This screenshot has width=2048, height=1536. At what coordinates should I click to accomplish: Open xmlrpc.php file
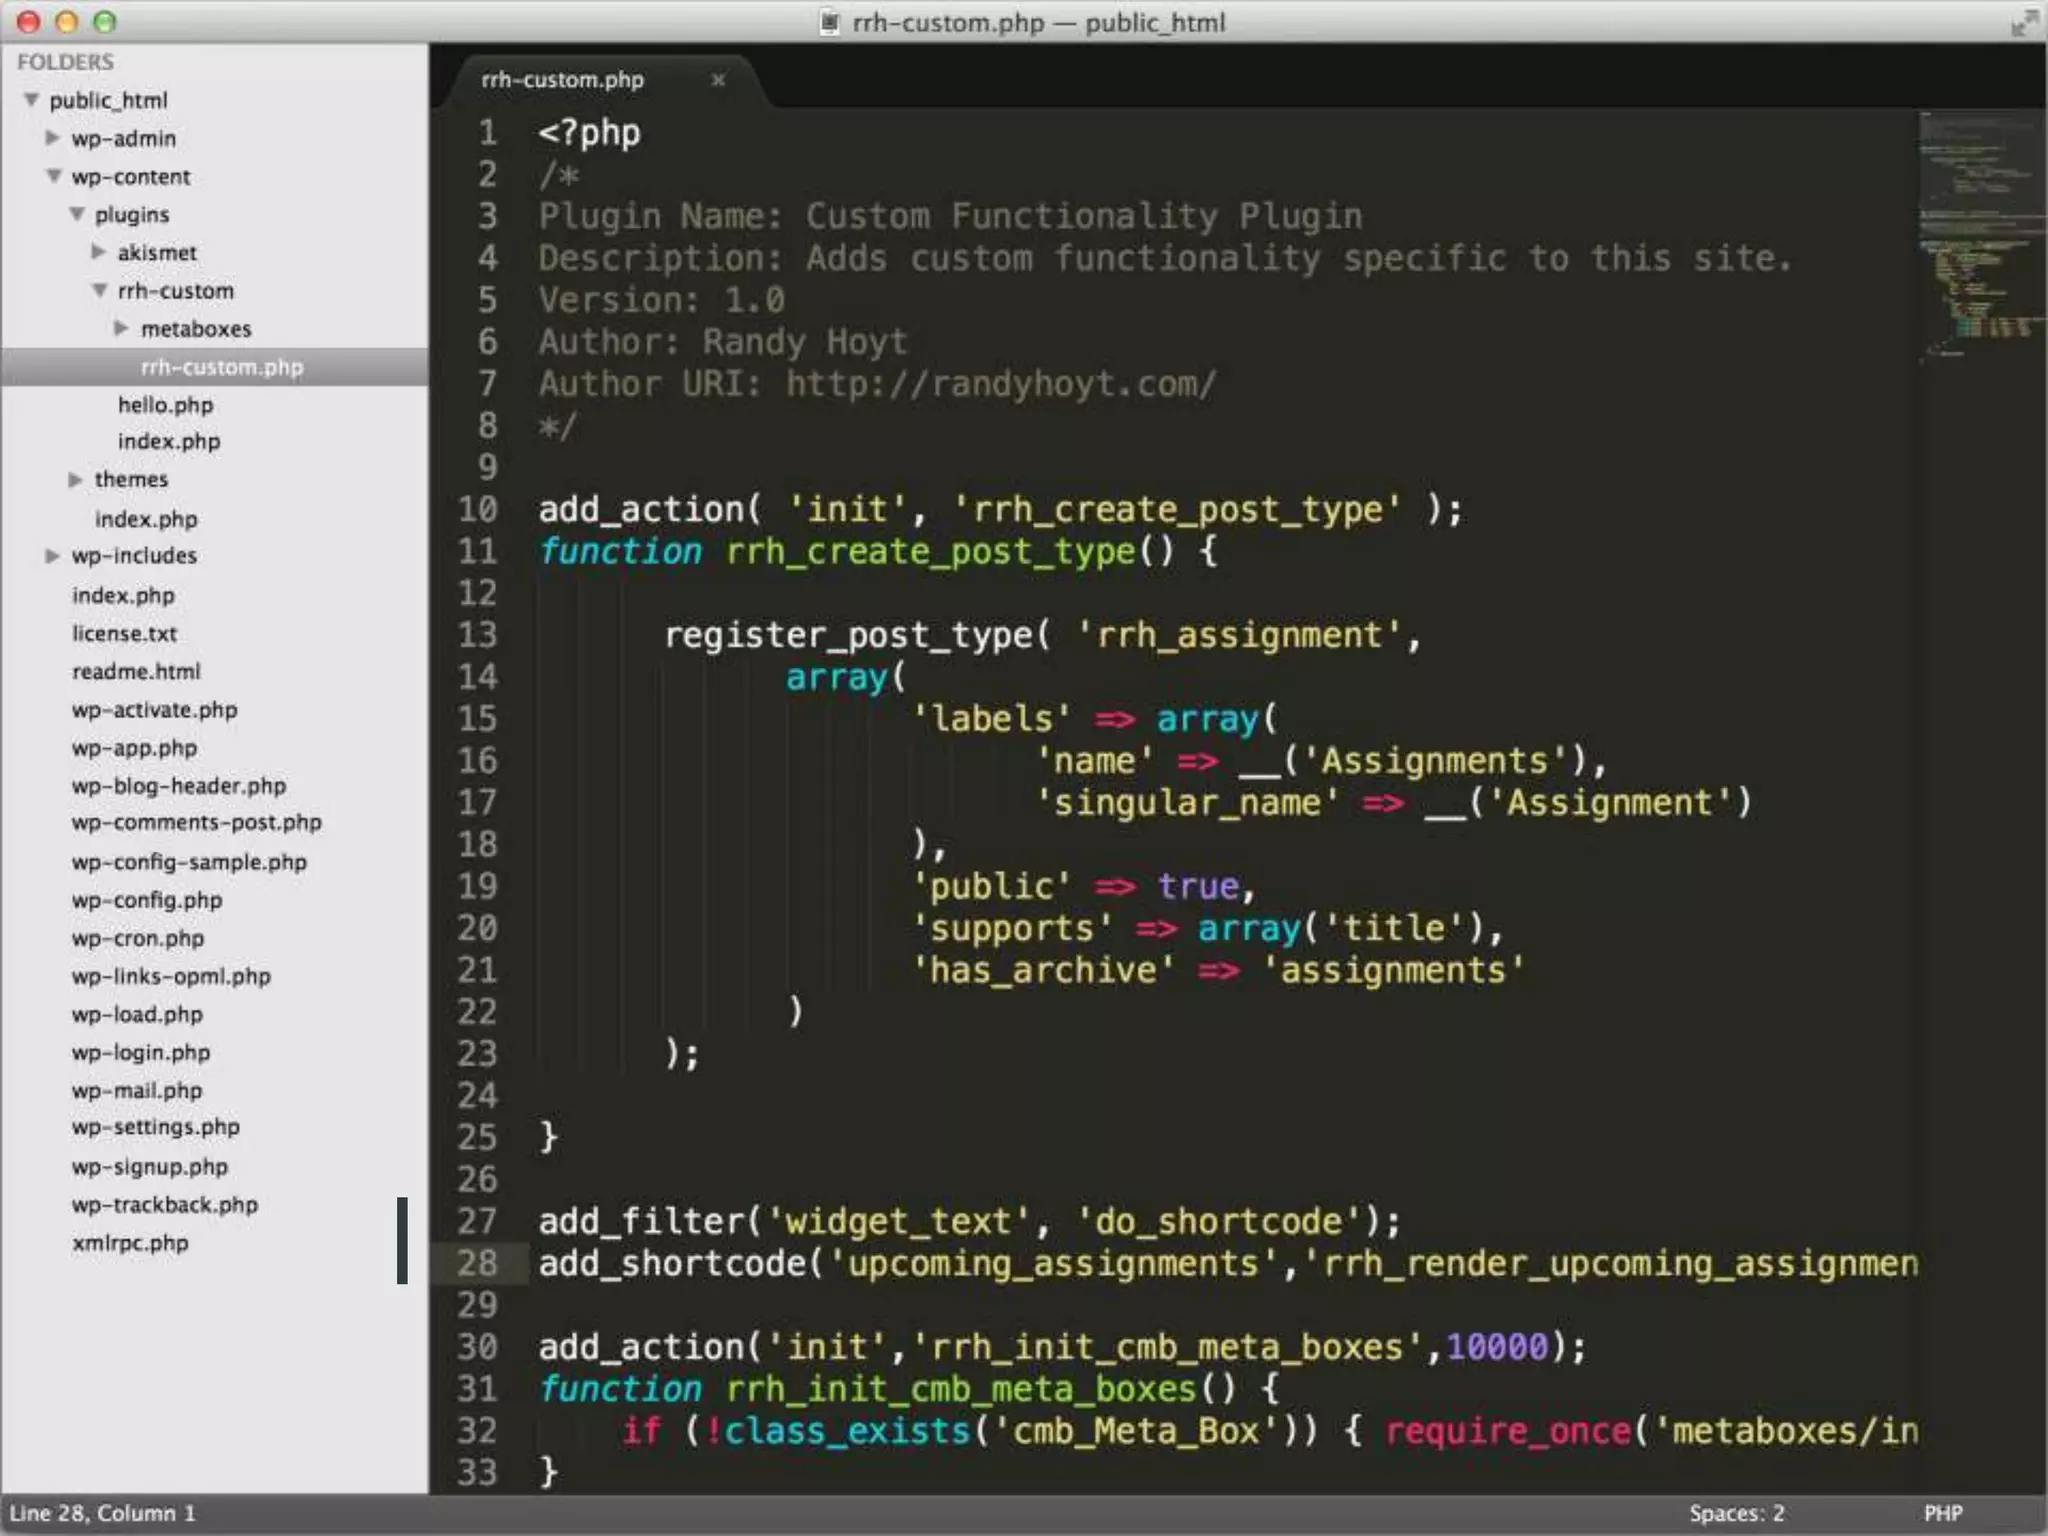[x=130, y=1243]
